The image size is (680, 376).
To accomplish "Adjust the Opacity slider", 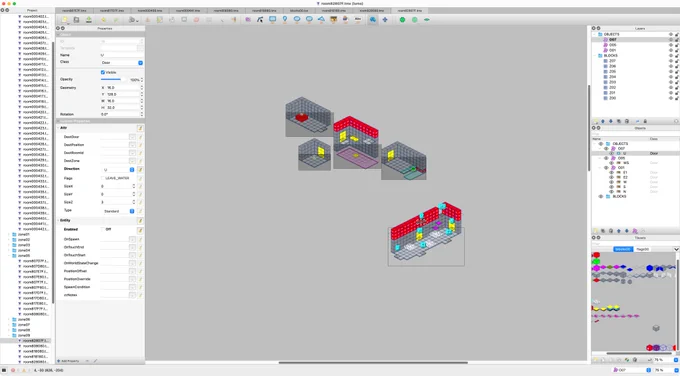I will 113,80.
